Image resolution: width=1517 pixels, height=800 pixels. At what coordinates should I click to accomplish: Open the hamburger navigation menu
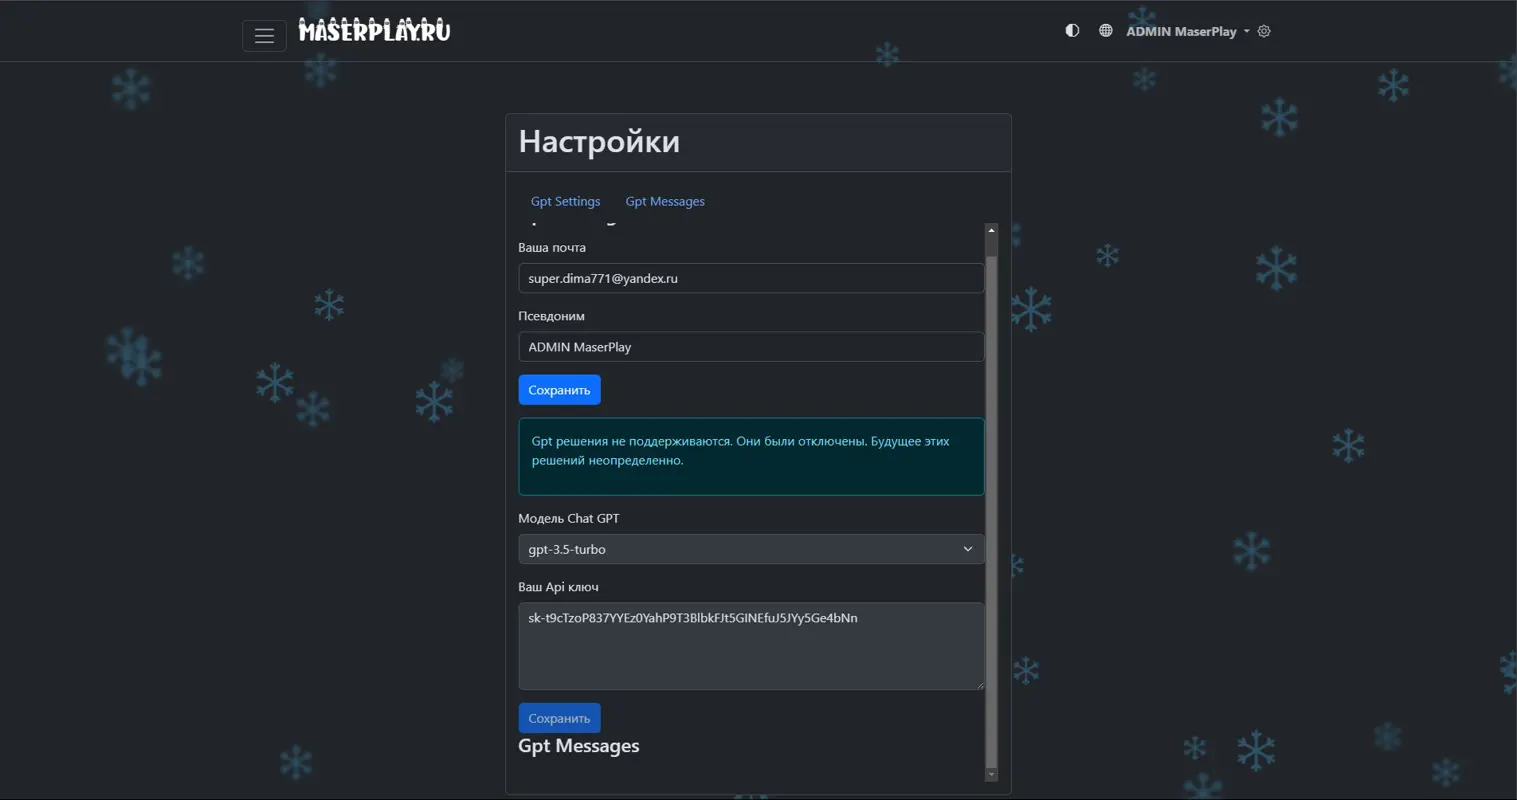[x=264, y=35]
